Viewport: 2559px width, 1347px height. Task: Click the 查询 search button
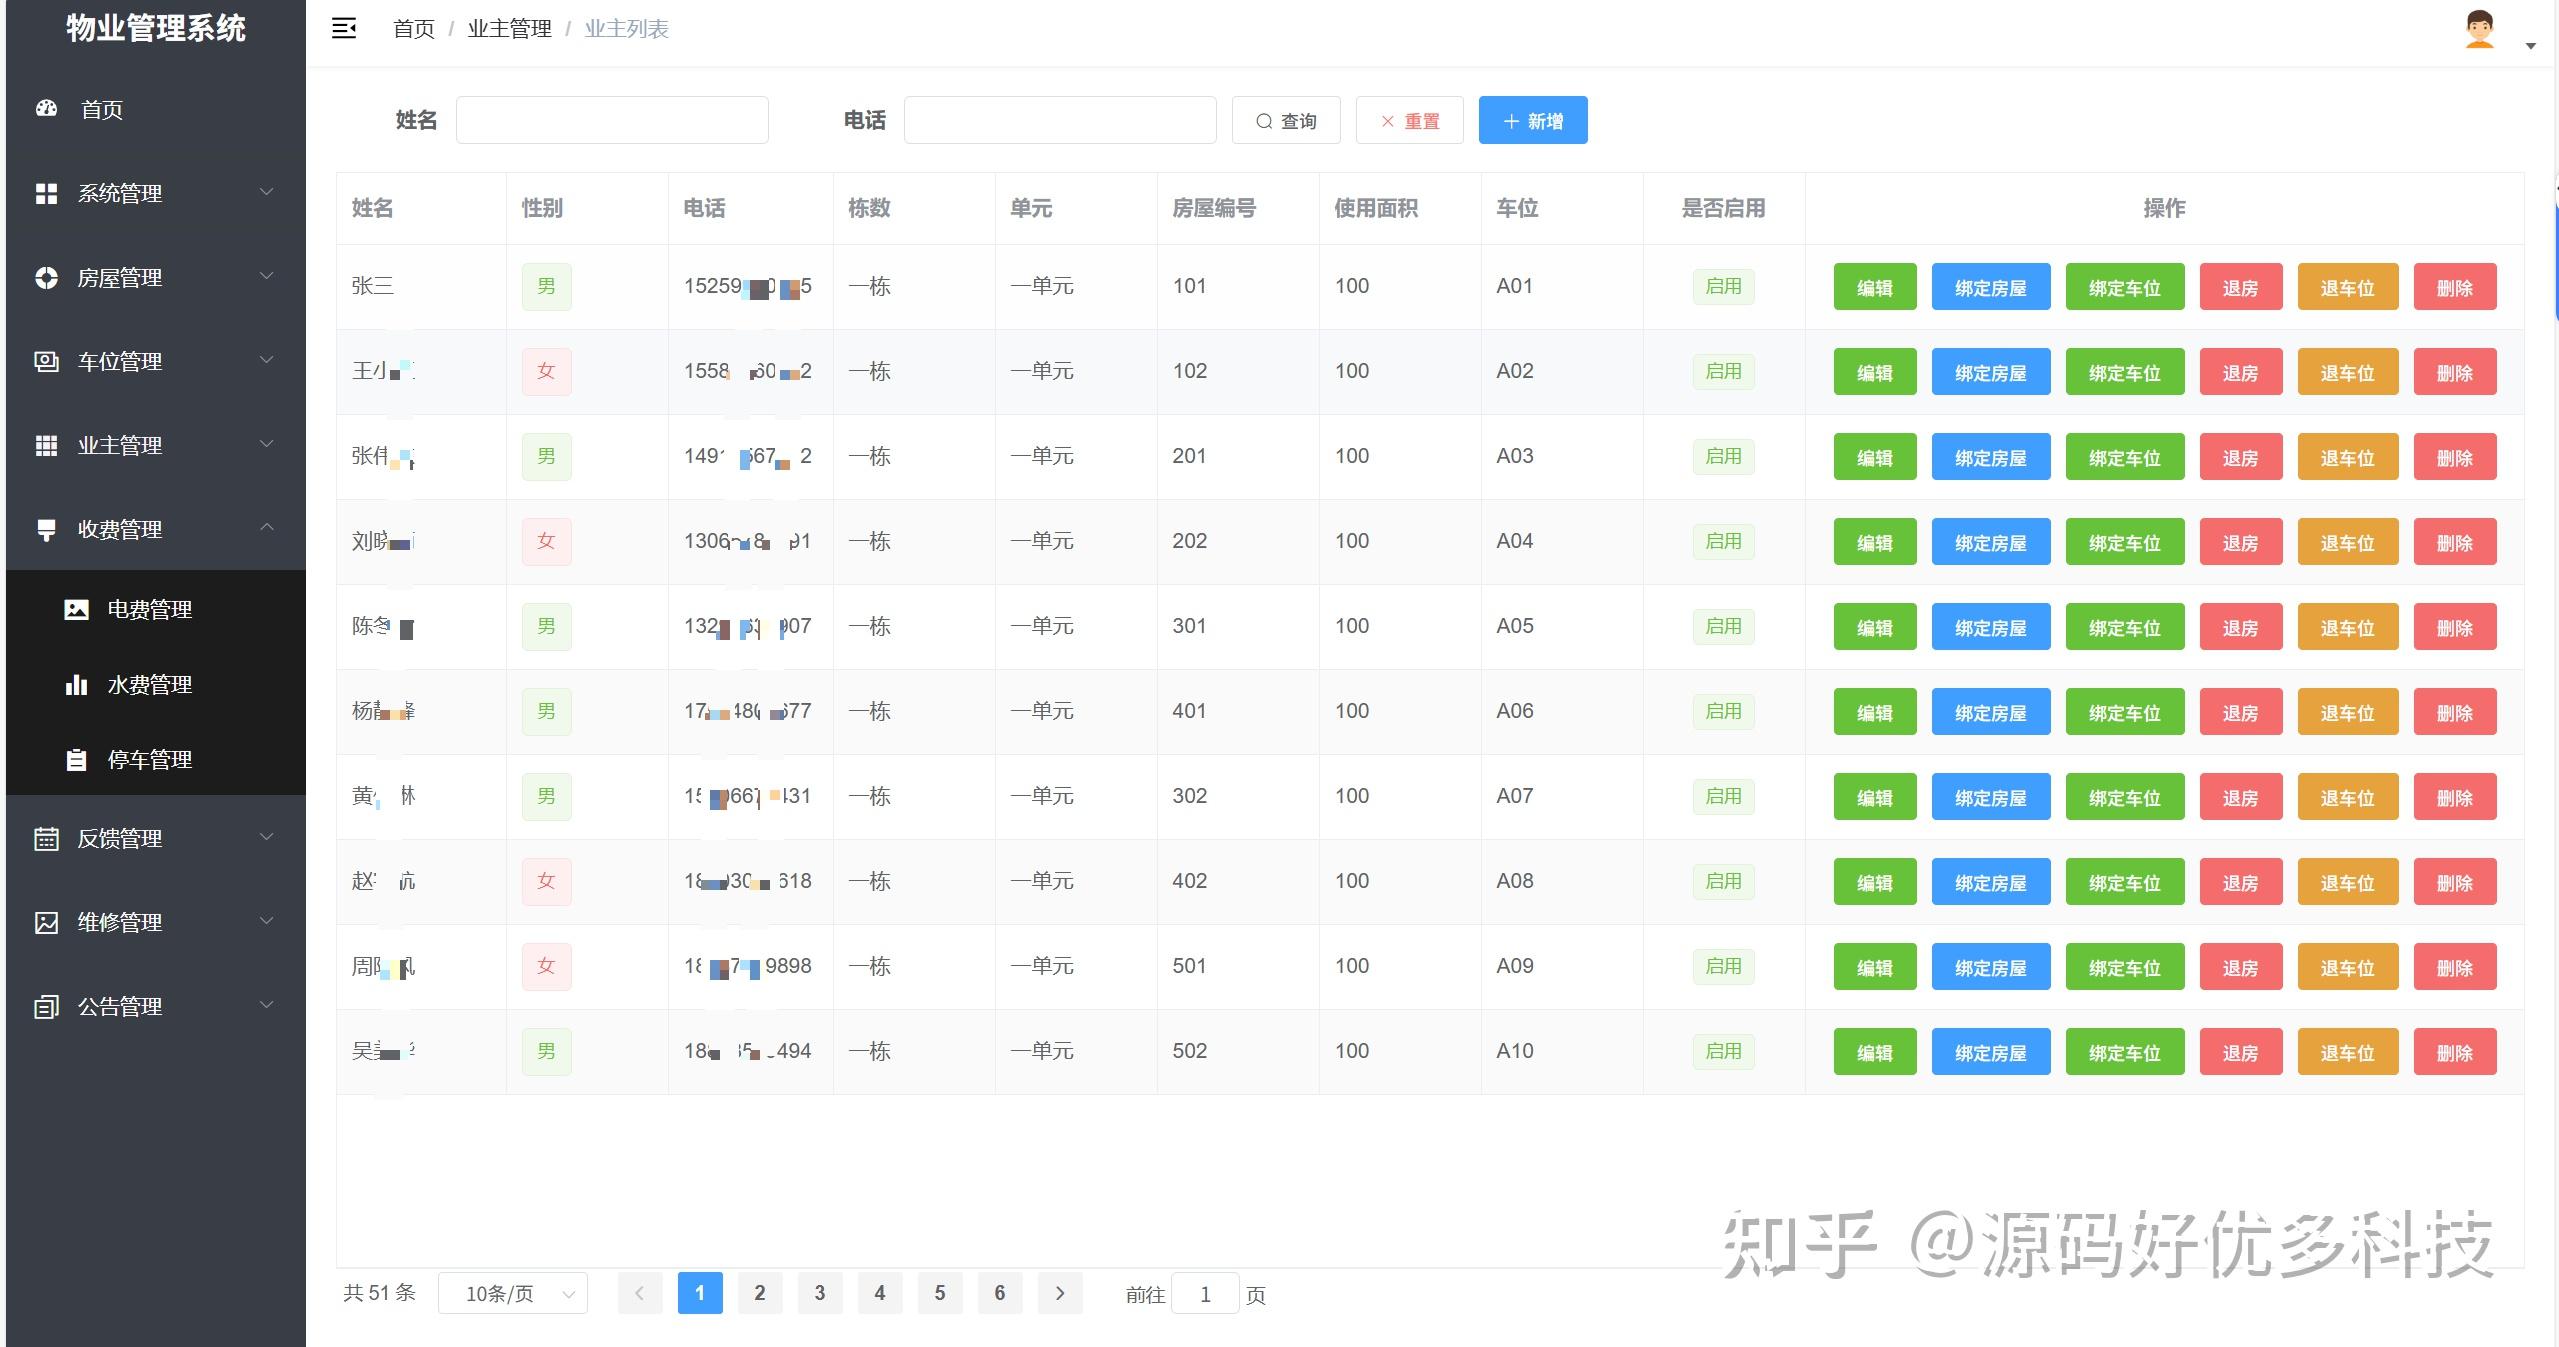tap(1286, 120)
